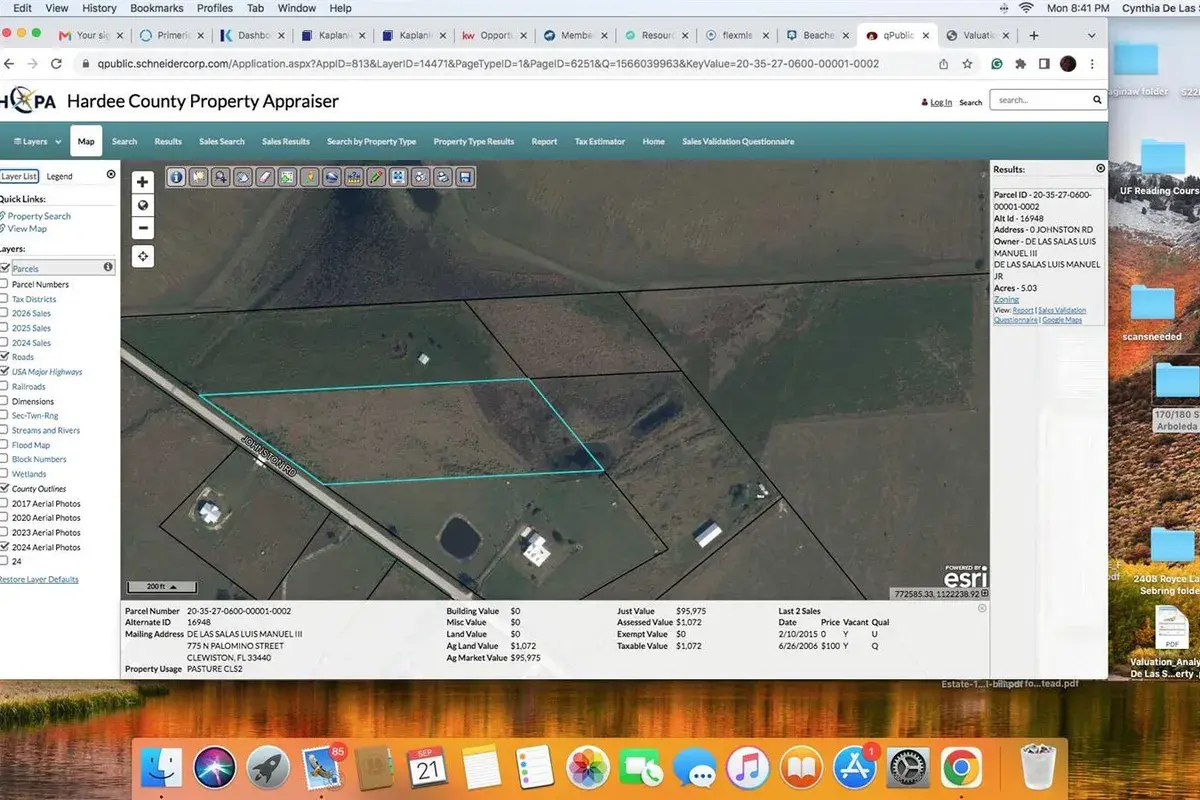Bookmark this page with the star icon
Screen dimensions: 1200x800
pyautogui.click(x=967, y=63)
